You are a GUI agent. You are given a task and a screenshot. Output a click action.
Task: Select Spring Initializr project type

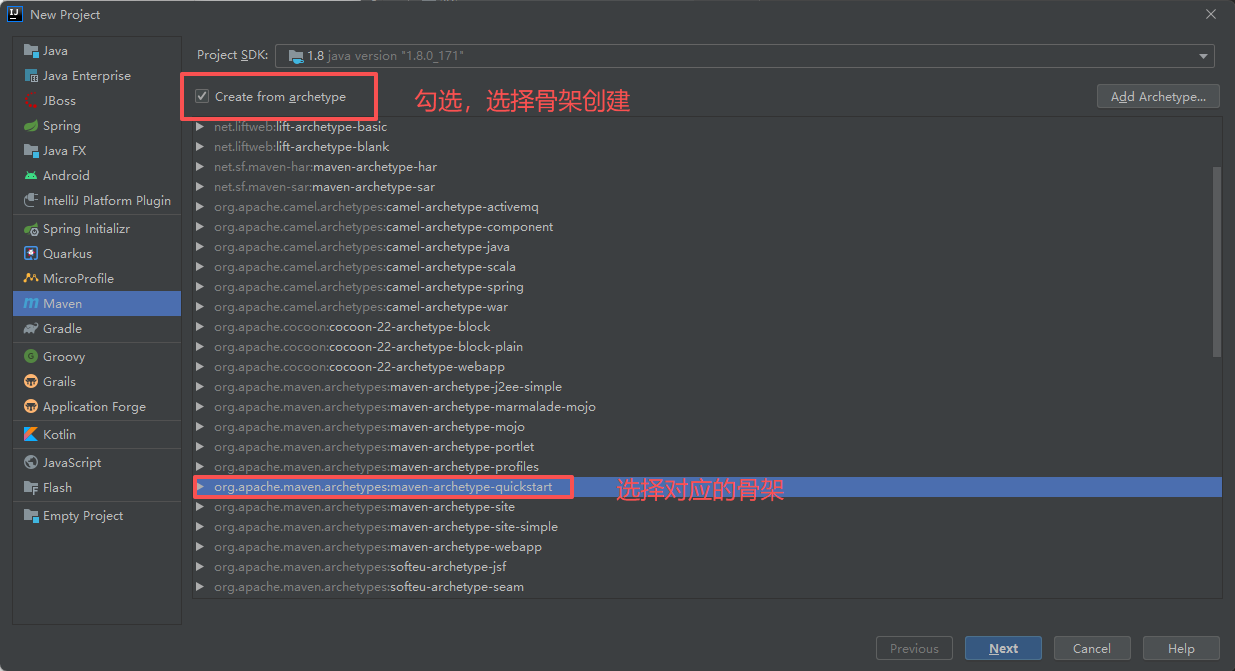tap(97, 229)
